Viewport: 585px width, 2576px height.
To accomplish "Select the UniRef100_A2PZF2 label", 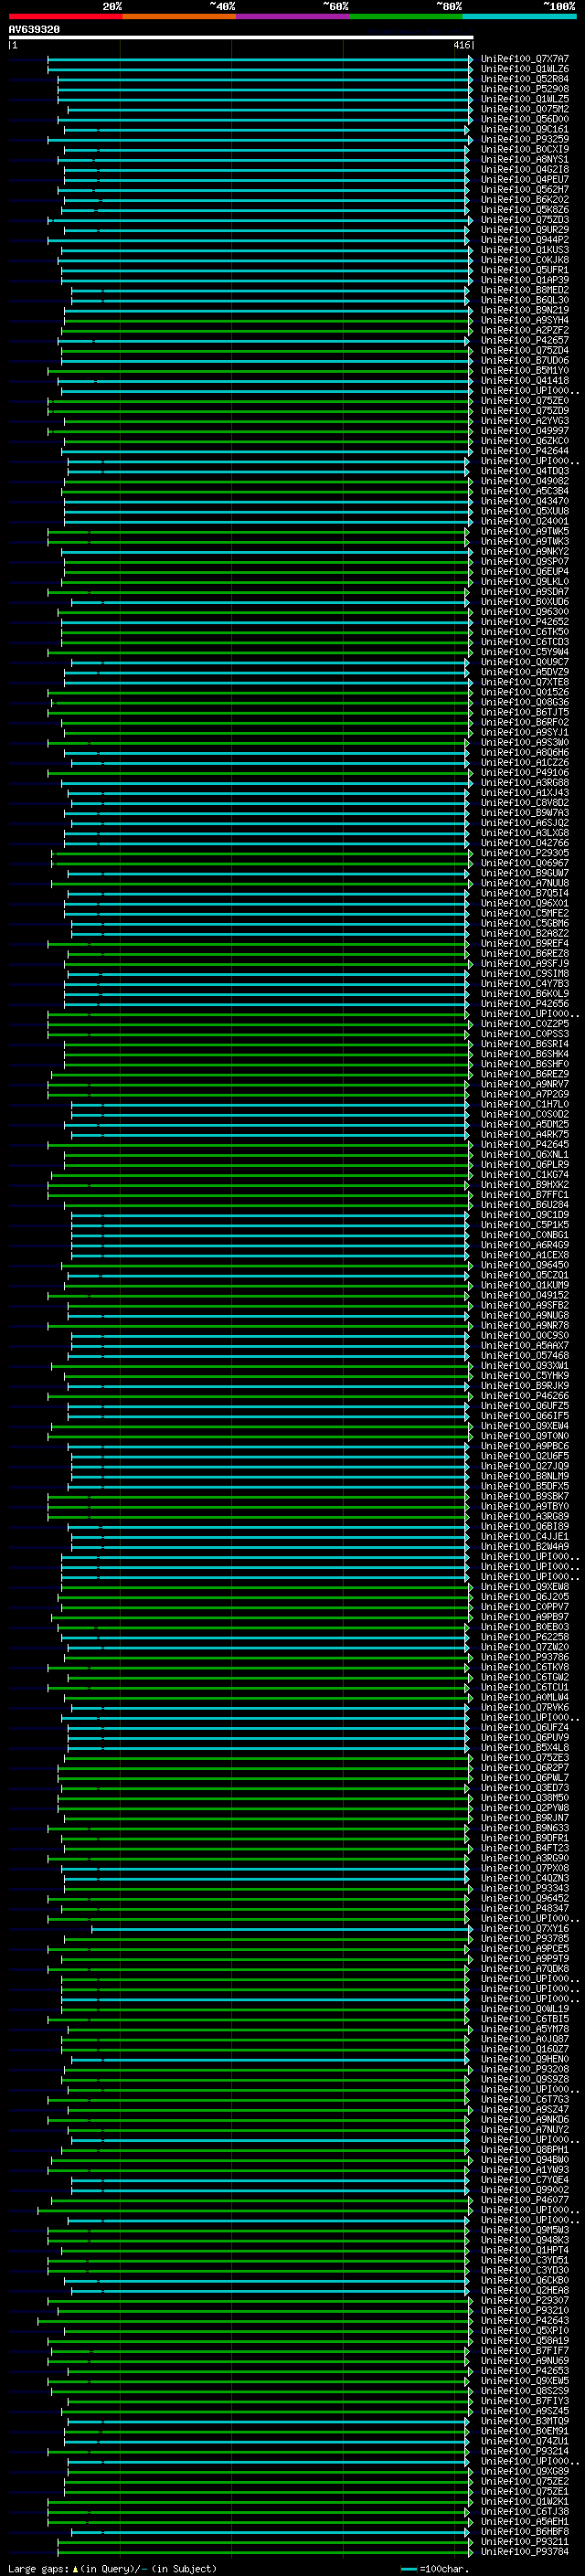I will [x=525, y=330].
